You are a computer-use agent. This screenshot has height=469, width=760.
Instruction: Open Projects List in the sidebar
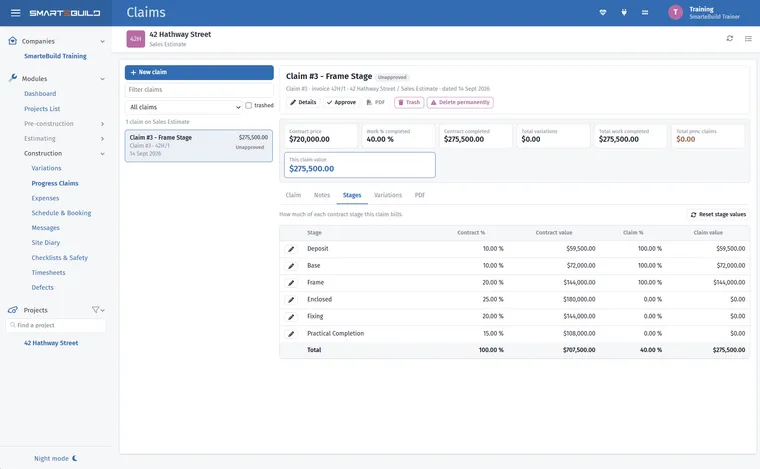tap(42, 109)
